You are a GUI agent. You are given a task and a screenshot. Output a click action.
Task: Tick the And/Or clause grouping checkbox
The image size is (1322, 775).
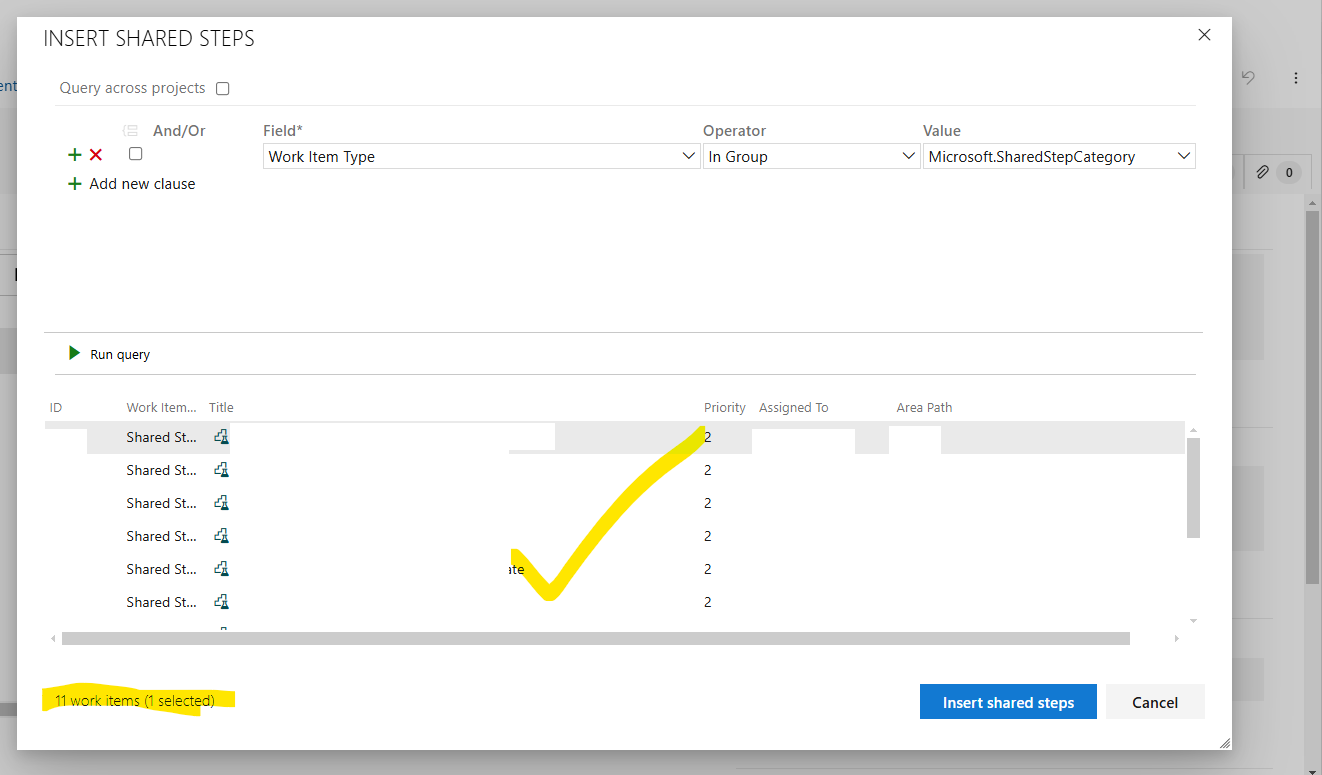tap(136, 154)
